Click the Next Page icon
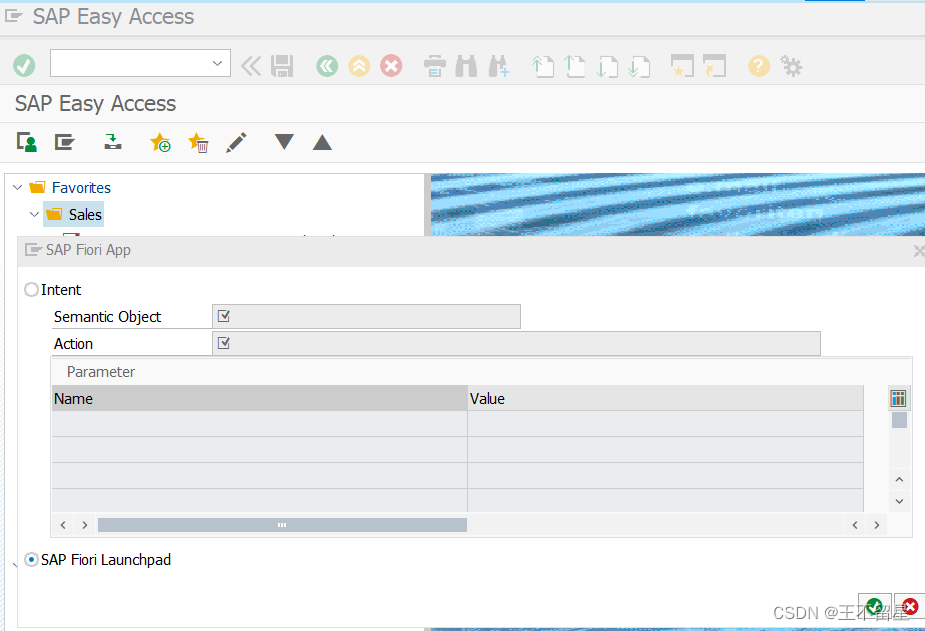 coord(607,66)
